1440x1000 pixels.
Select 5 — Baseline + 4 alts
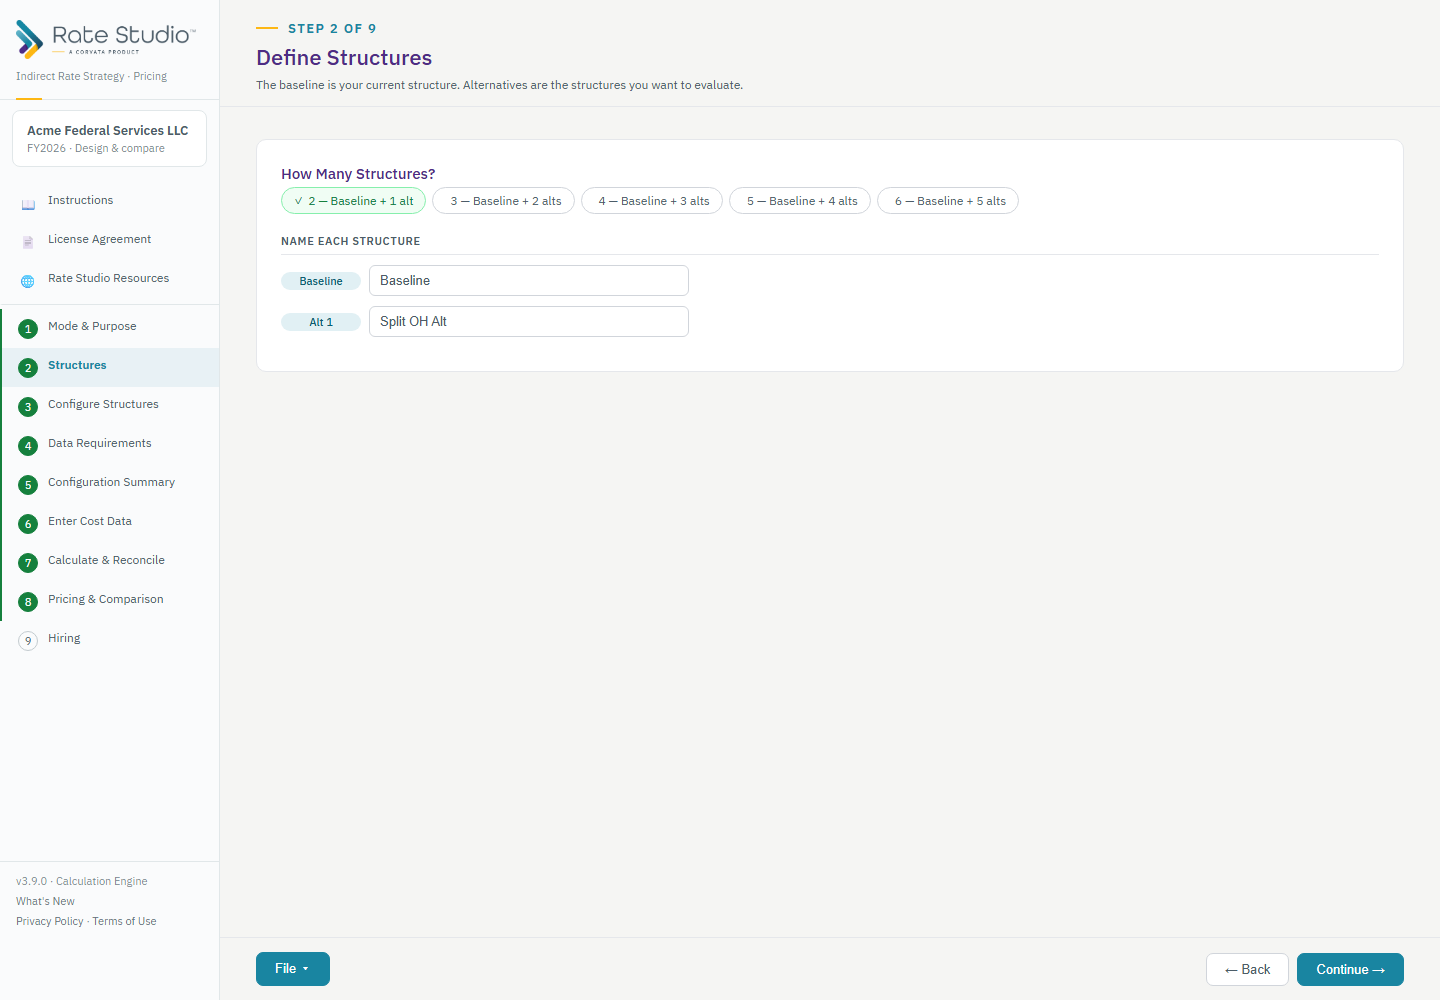coord(800,201)
